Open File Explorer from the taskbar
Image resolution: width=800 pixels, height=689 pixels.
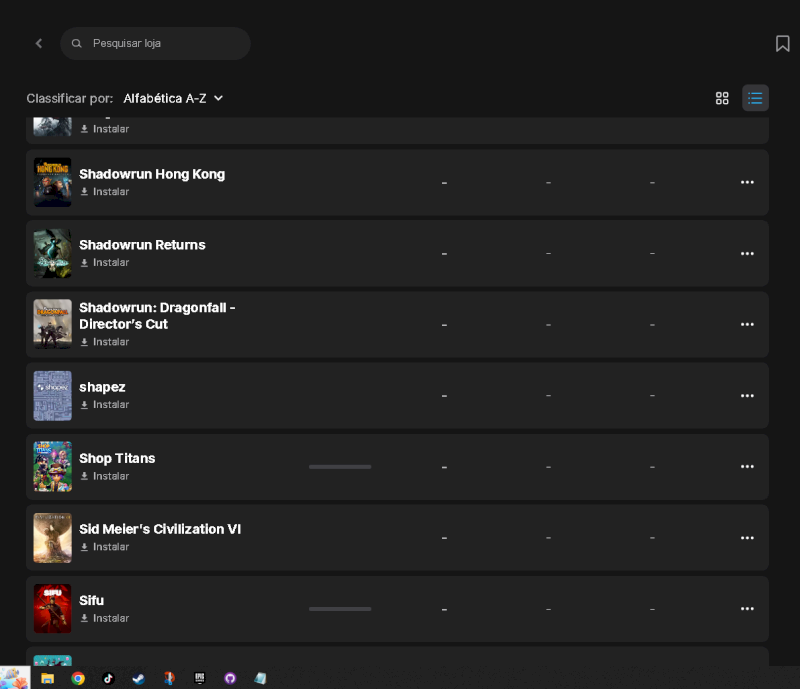[x=47, y=678]
